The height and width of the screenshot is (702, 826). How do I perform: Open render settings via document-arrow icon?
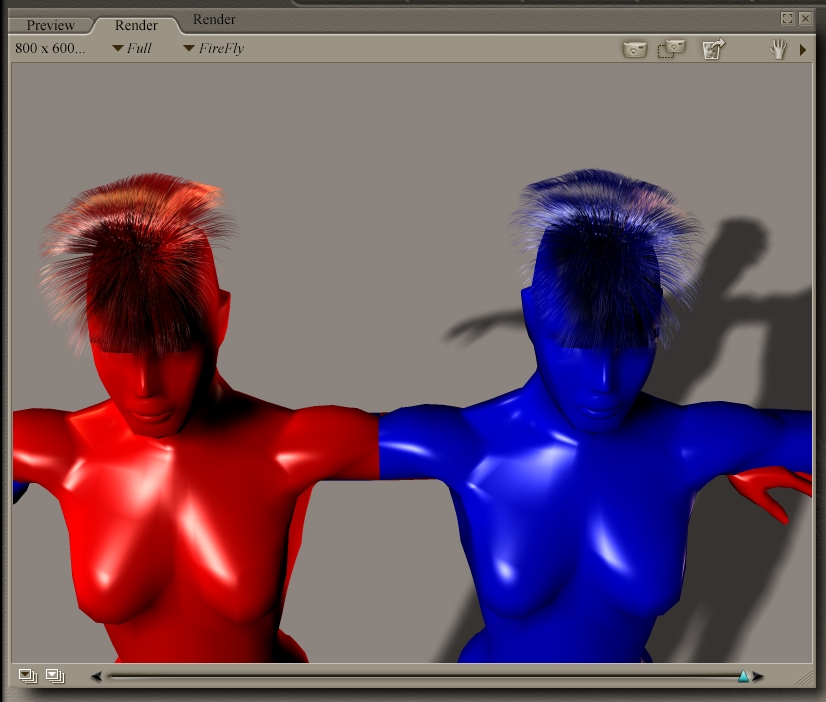[x=713, y=49]
